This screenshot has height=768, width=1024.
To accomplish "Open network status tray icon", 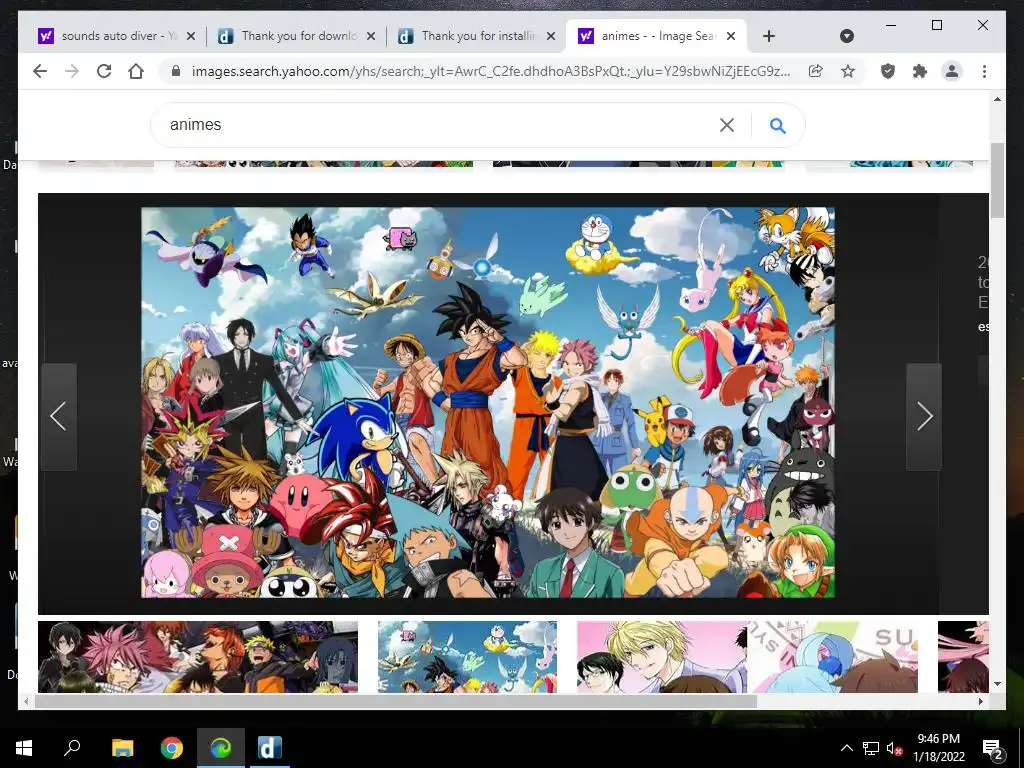I will [x=871, y=748].
